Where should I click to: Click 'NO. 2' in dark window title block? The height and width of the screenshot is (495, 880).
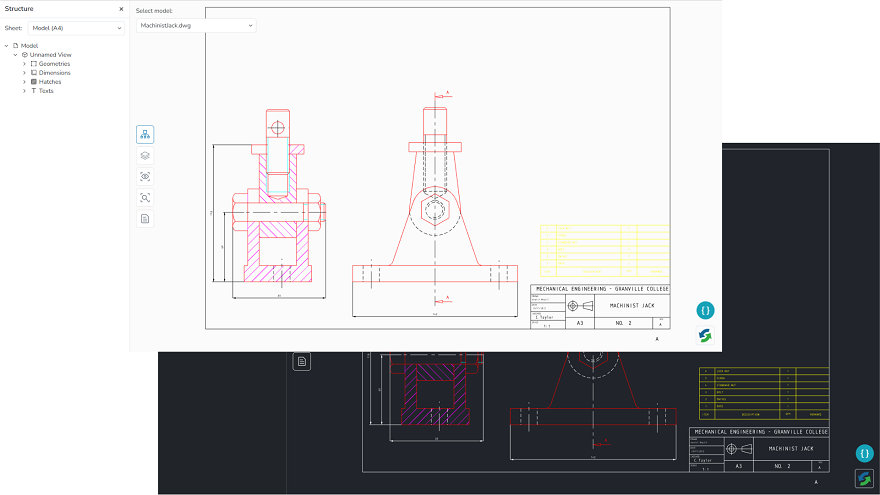[782, 466]
